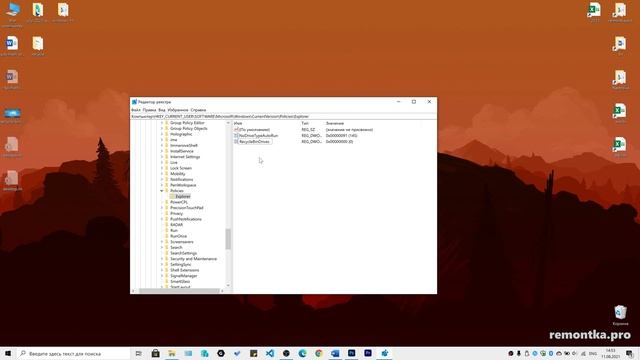
Task: Open File Explorer from the taskbar
Action: (x=172, y=353)
